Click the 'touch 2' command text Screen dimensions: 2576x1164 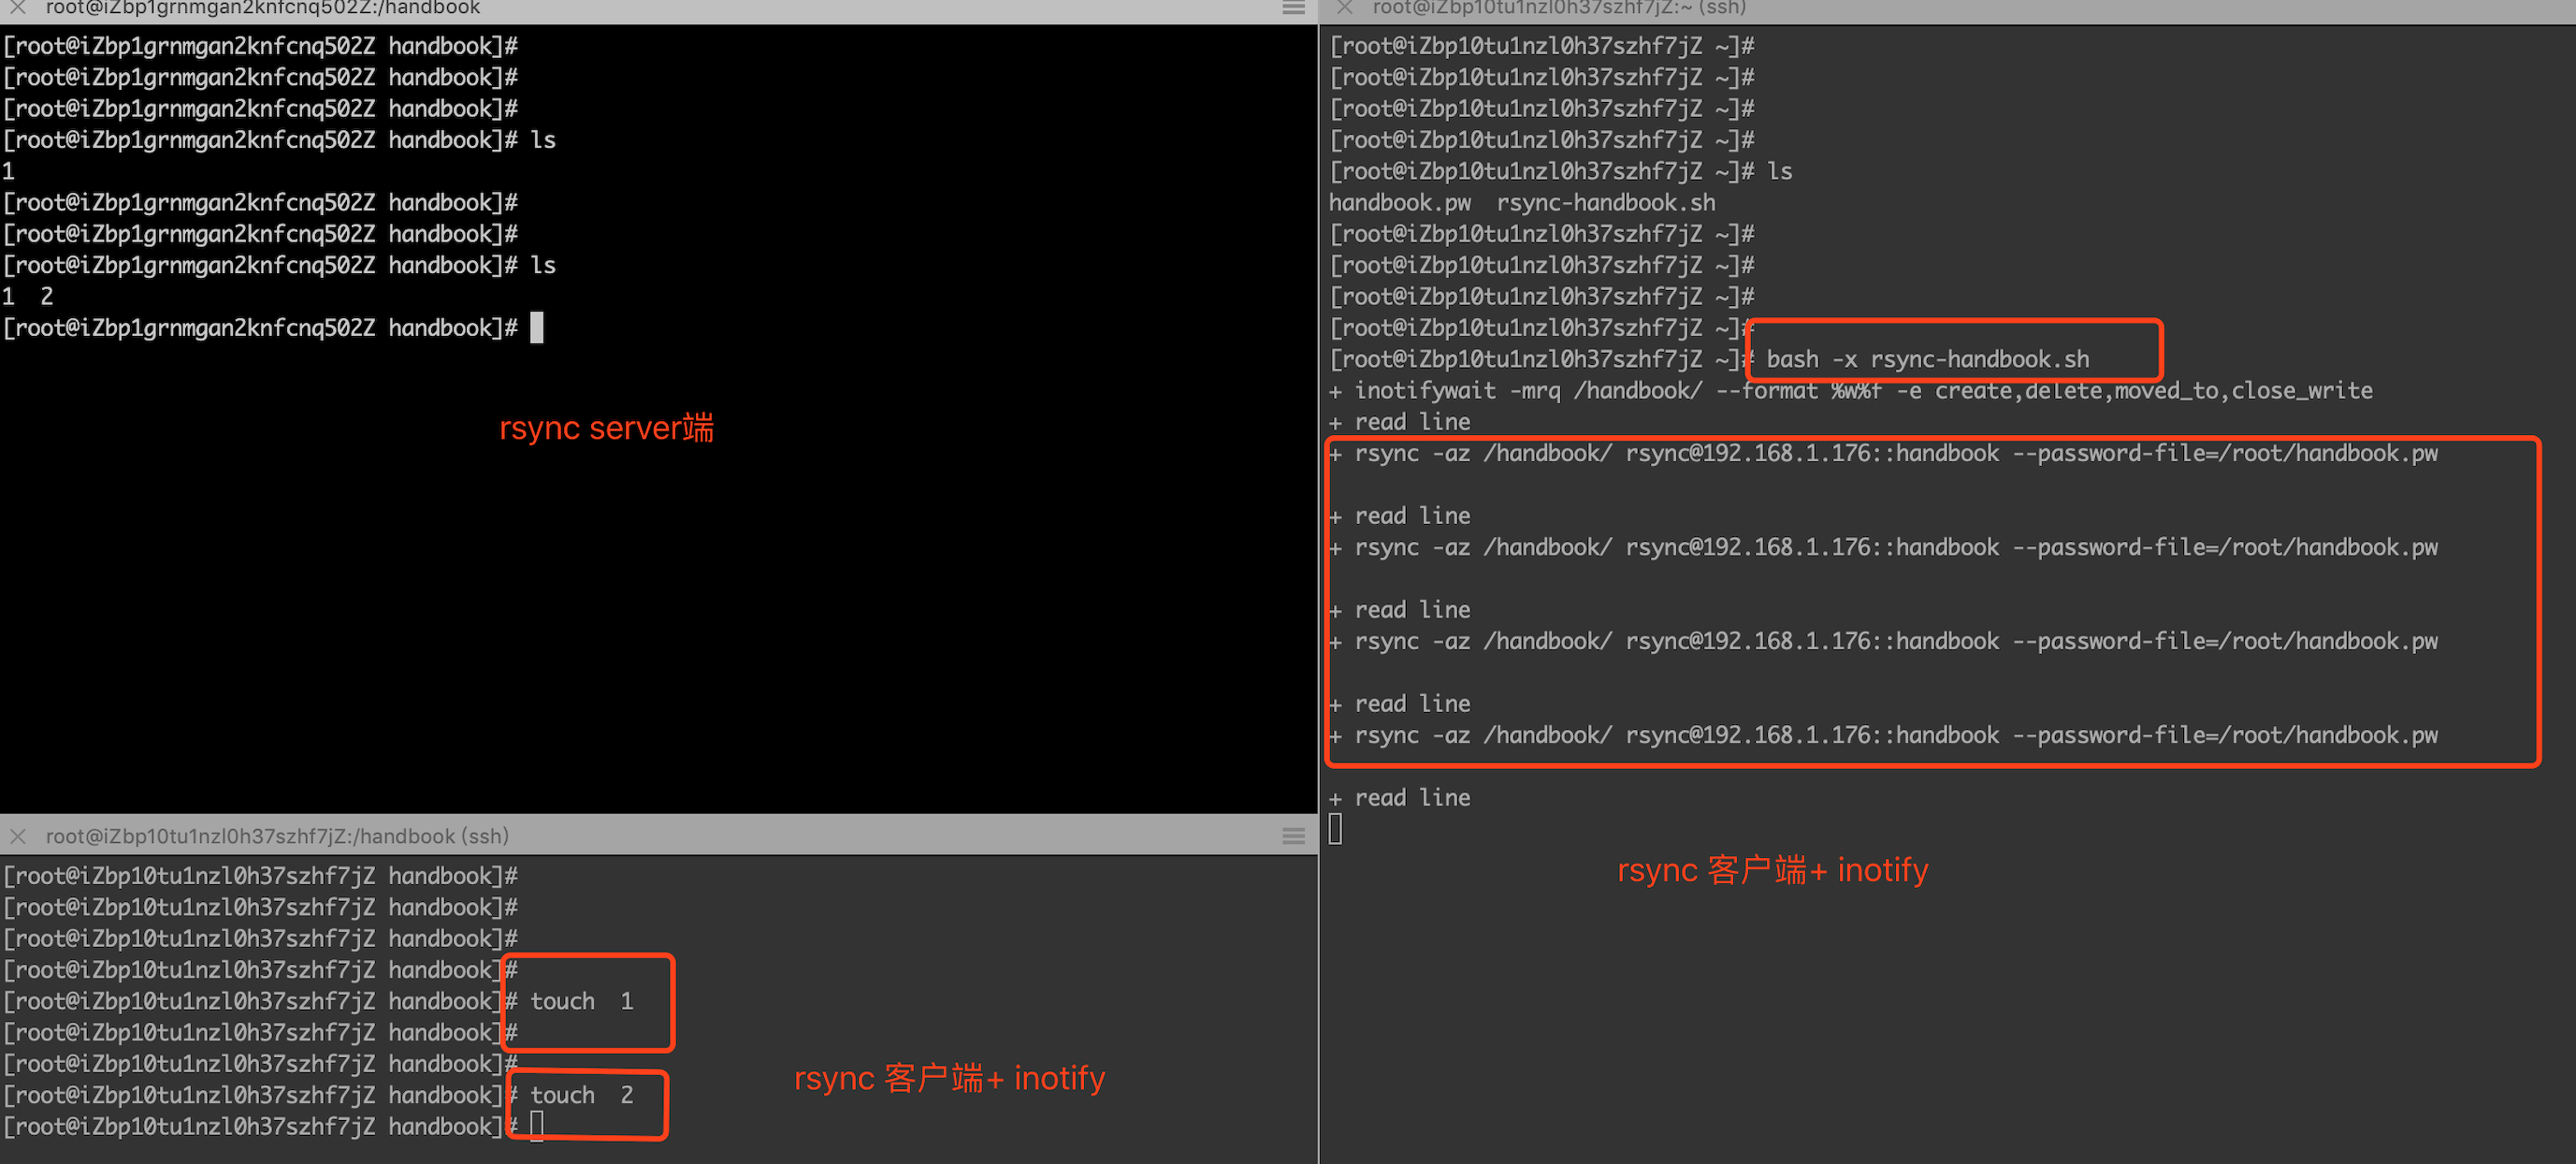click(581, 1095)
